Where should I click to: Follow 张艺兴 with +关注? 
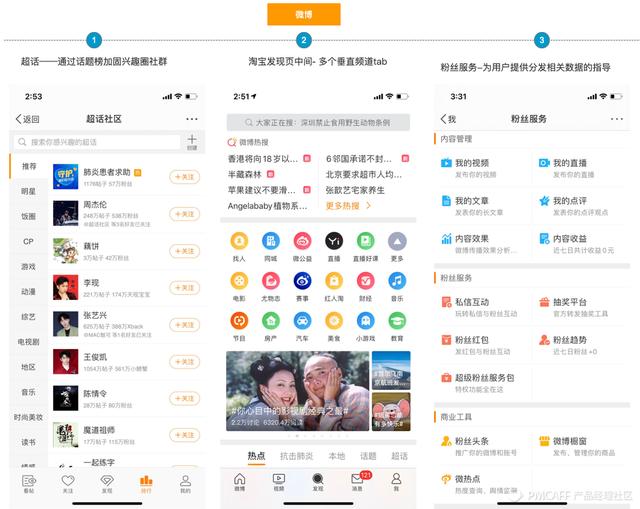tap(184, 325)
